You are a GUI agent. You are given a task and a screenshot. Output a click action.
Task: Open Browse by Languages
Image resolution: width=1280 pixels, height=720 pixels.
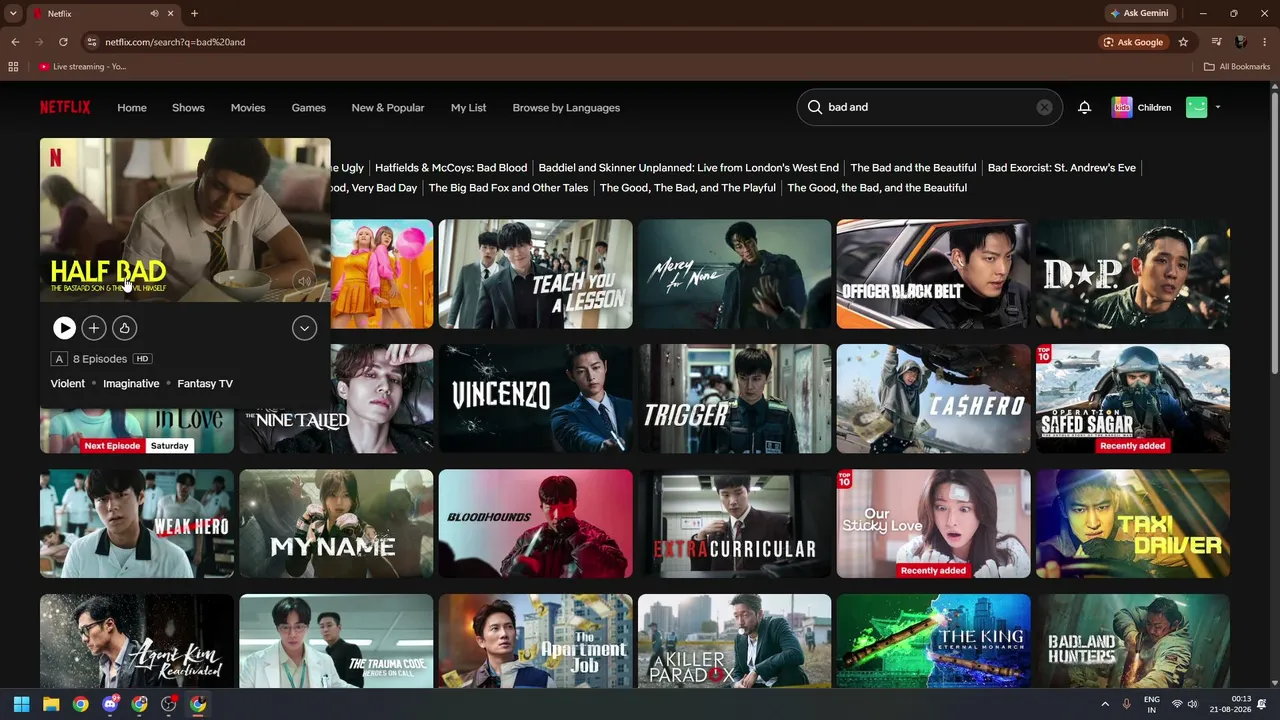566,107
